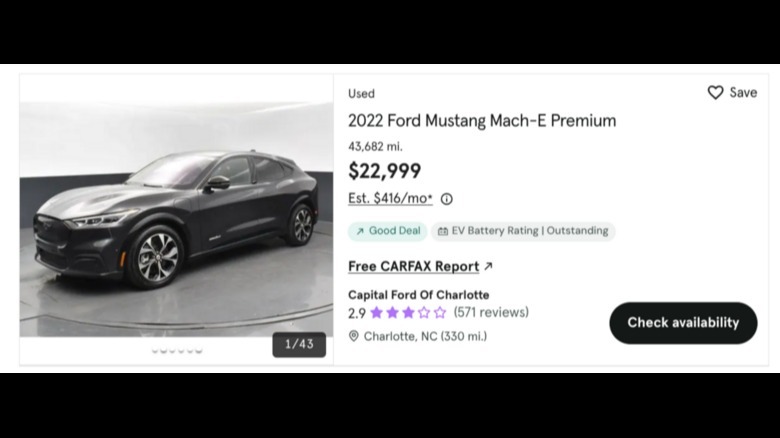Click the Save label text

coord(743,92)
